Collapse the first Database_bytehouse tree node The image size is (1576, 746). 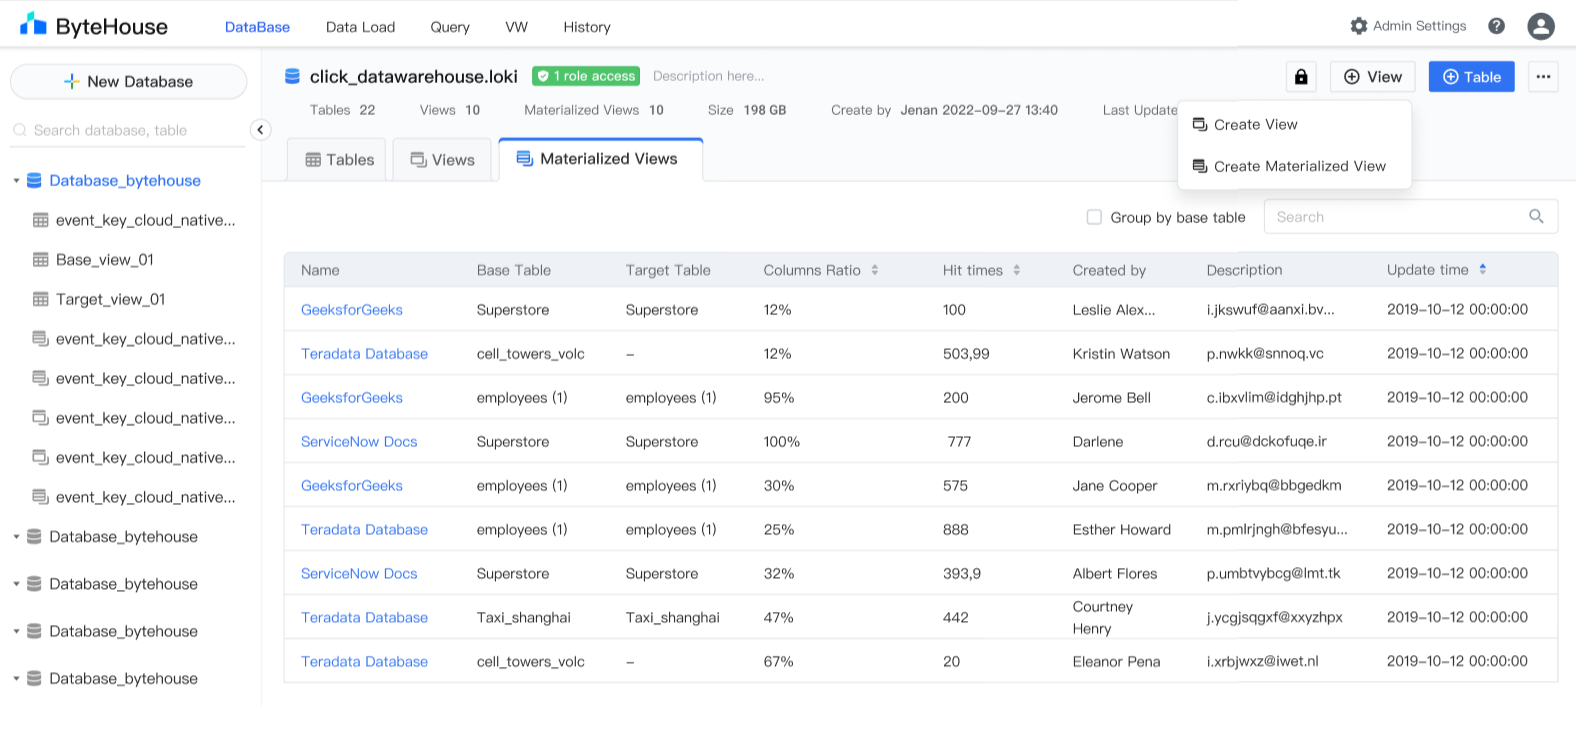click(x=17, y=181)
